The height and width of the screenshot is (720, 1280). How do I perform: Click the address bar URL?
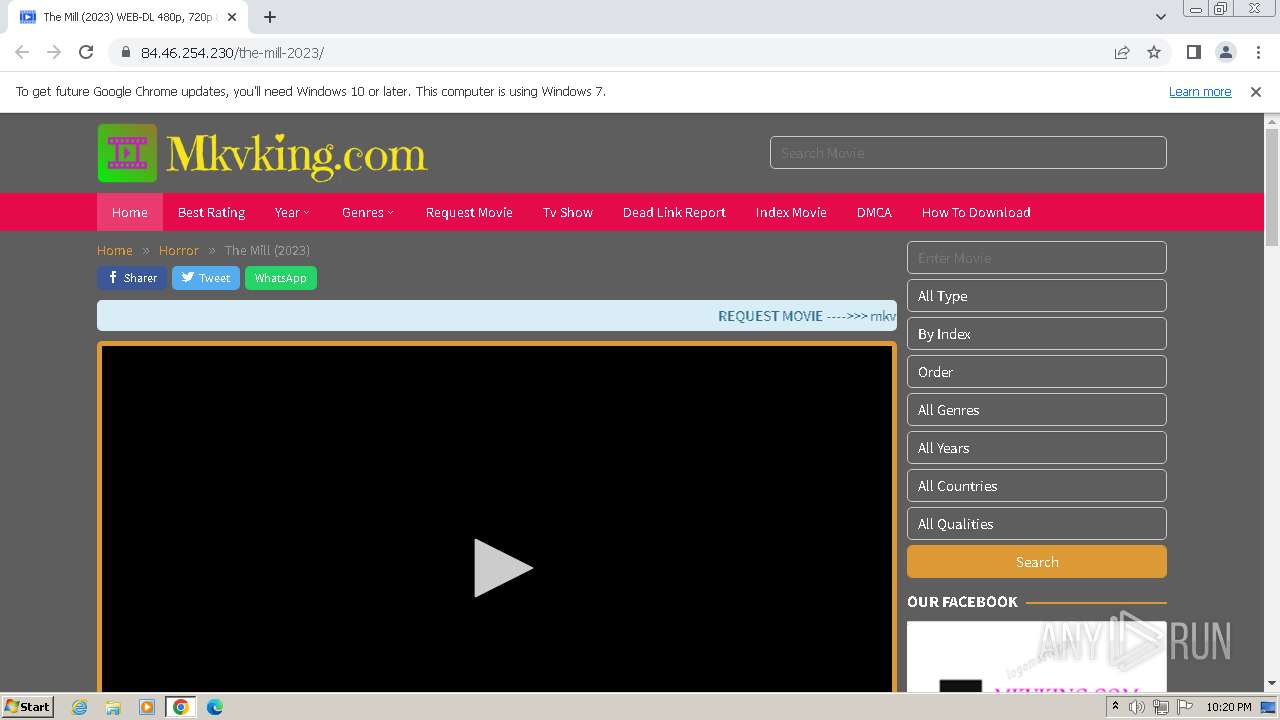pyautogui.click(x=232, y=53)
